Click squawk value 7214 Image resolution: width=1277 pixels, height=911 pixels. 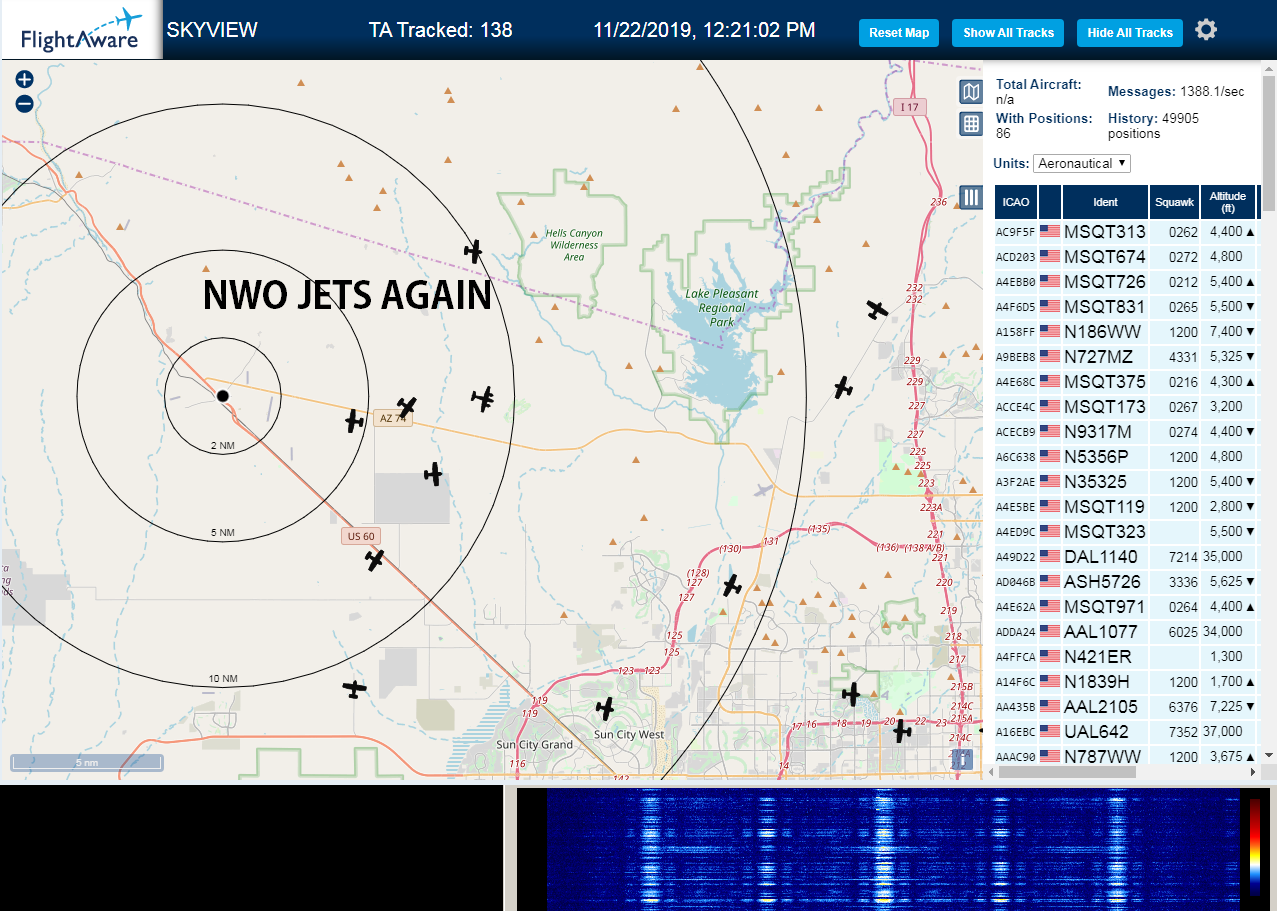click(1183, 557)
